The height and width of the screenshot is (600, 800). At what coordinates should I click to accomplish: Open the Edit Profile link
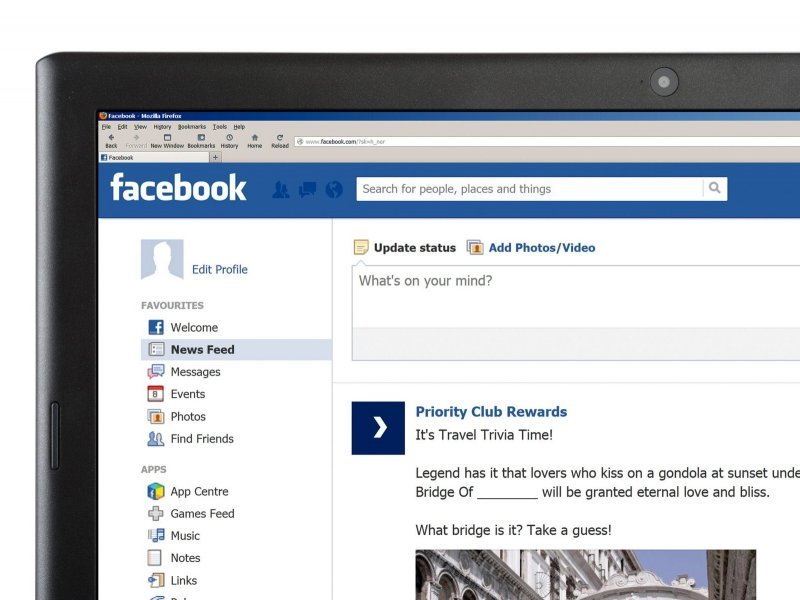[x=219, y=269]
